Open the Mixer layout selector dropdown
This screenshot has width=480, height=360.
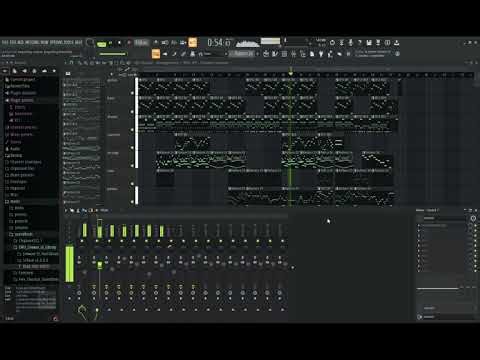pos(105,210)
